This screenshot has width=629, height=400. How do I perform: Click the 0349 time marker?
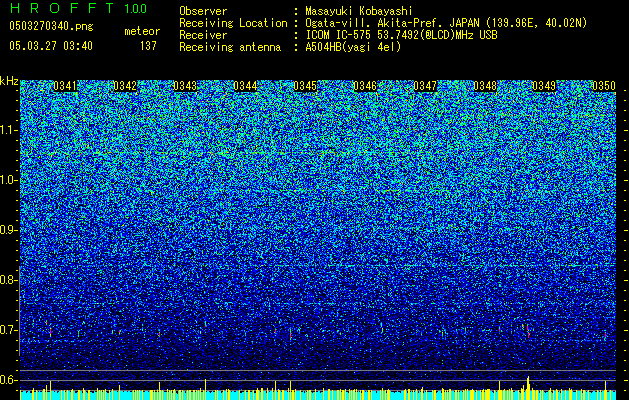click(544, 86)
